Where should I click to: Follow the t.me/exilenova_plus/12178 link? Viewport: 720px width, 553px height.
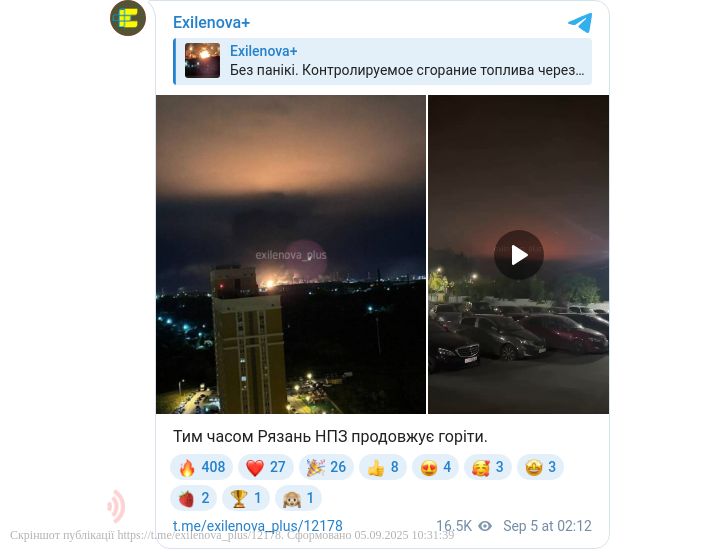258,526
